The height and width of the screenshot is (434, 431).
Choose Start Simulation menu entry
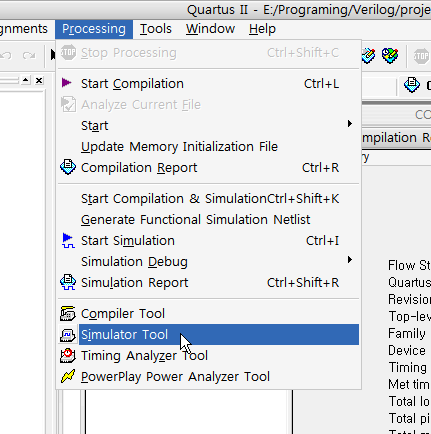(x=209, y=241)
